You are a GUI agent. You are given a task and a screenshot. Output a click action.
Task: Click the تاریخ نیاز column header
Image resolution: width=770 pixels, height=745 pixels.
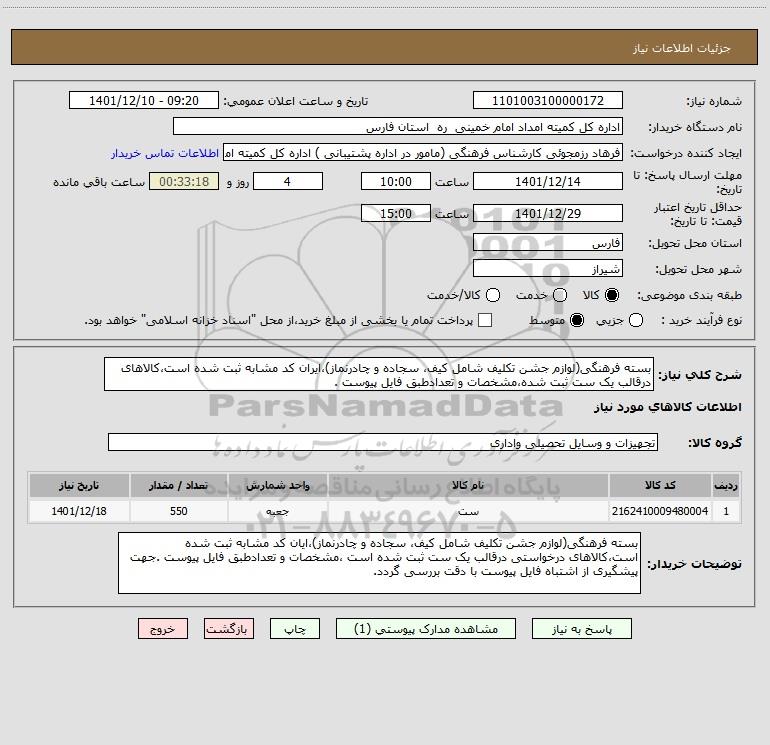point(79,485)
